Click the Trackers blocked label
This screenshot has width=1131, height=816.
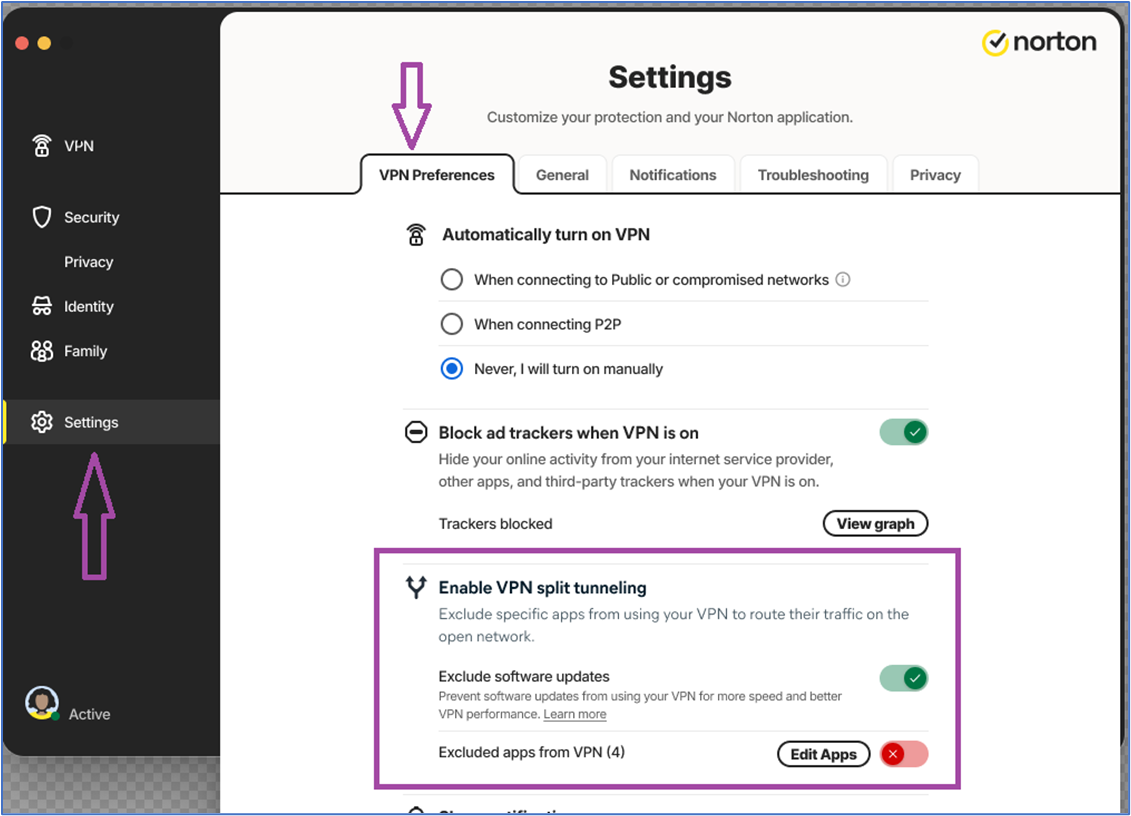(496, 524)
